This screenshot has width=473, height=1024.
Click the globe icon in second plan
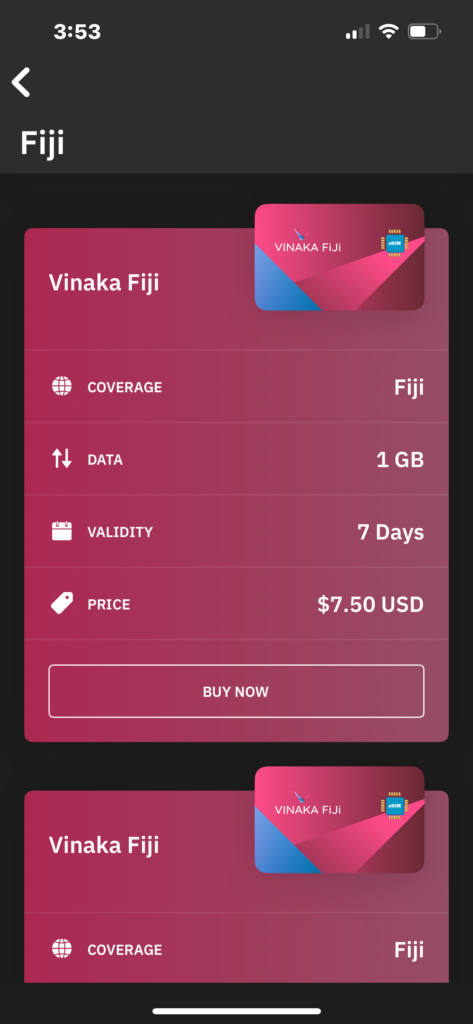pyautogui.click(x=61, y=948)
